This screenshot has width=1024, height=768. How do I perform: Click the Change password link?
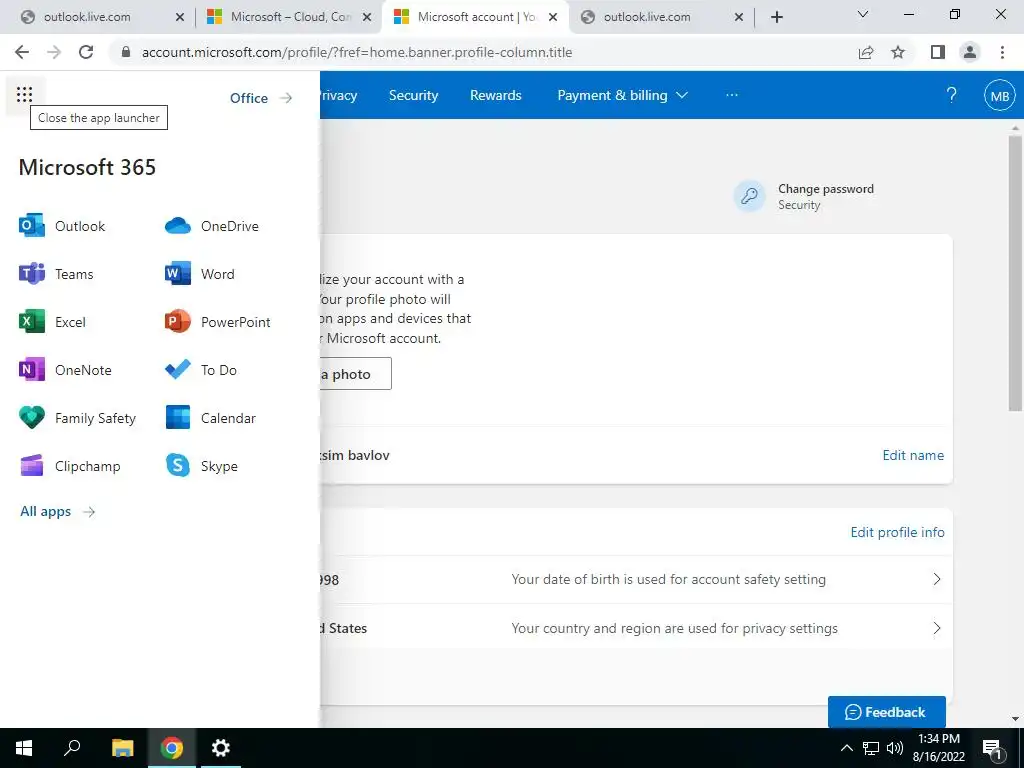coord(825,189)
